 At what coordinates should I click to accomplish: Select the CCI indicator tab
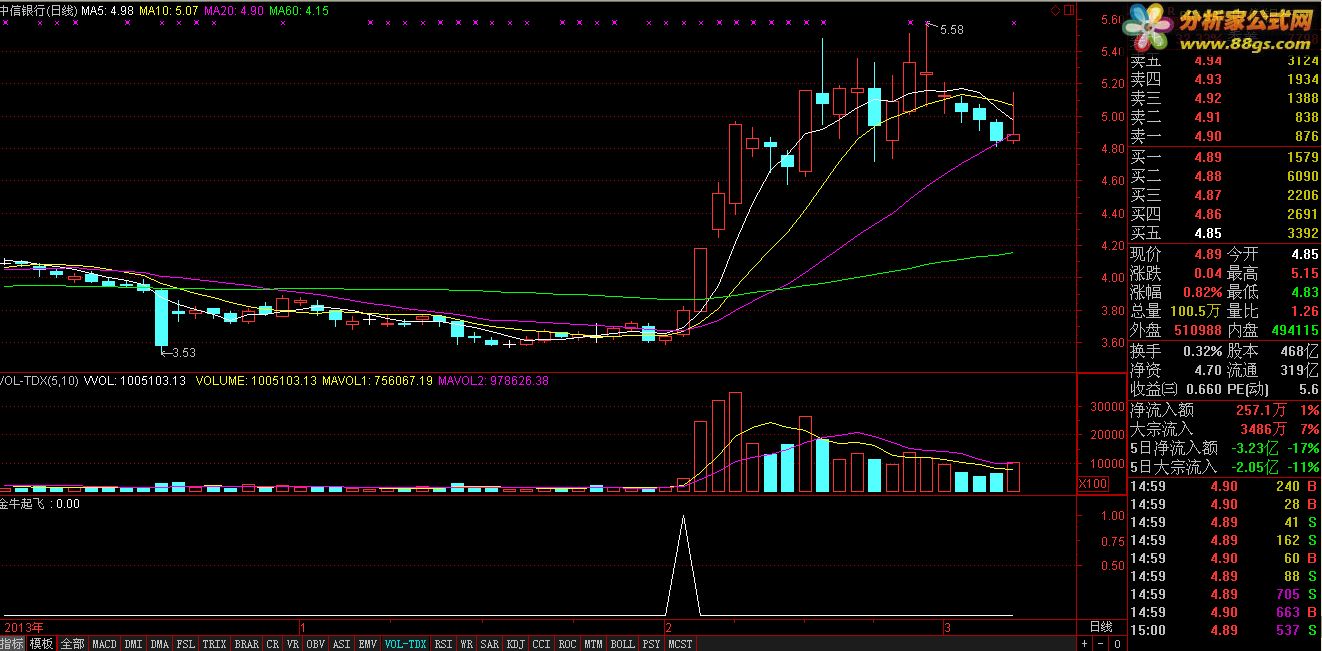542,644
